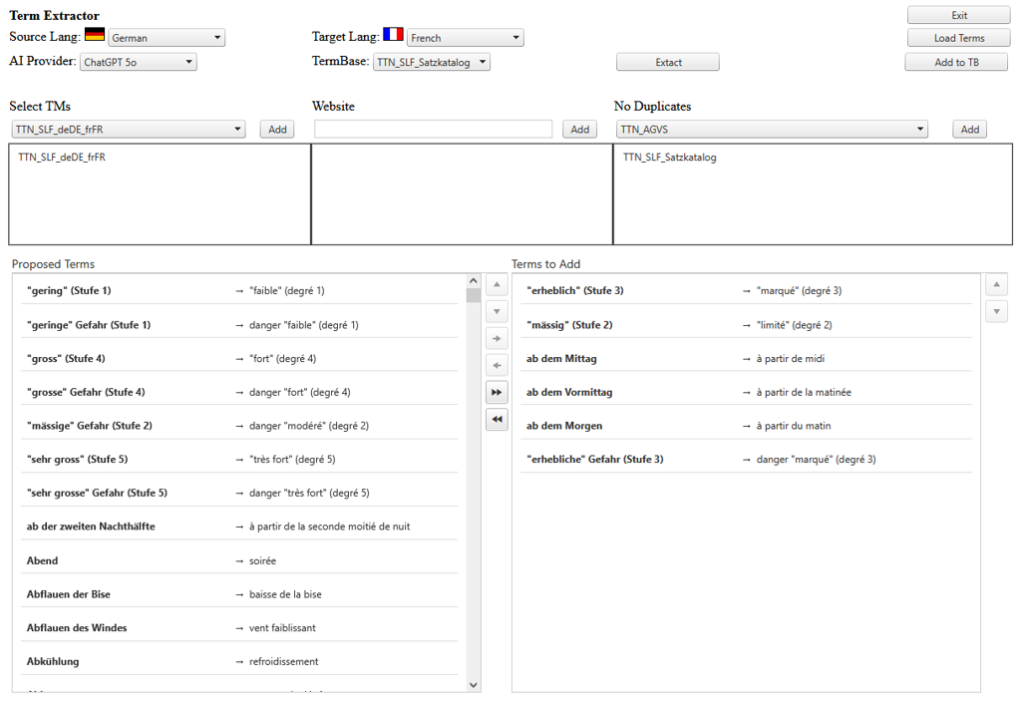Click the up arrow right of Terms to Add
Image resolution: width=1024 pixels, height=705 pixels.
coord(996,285)
